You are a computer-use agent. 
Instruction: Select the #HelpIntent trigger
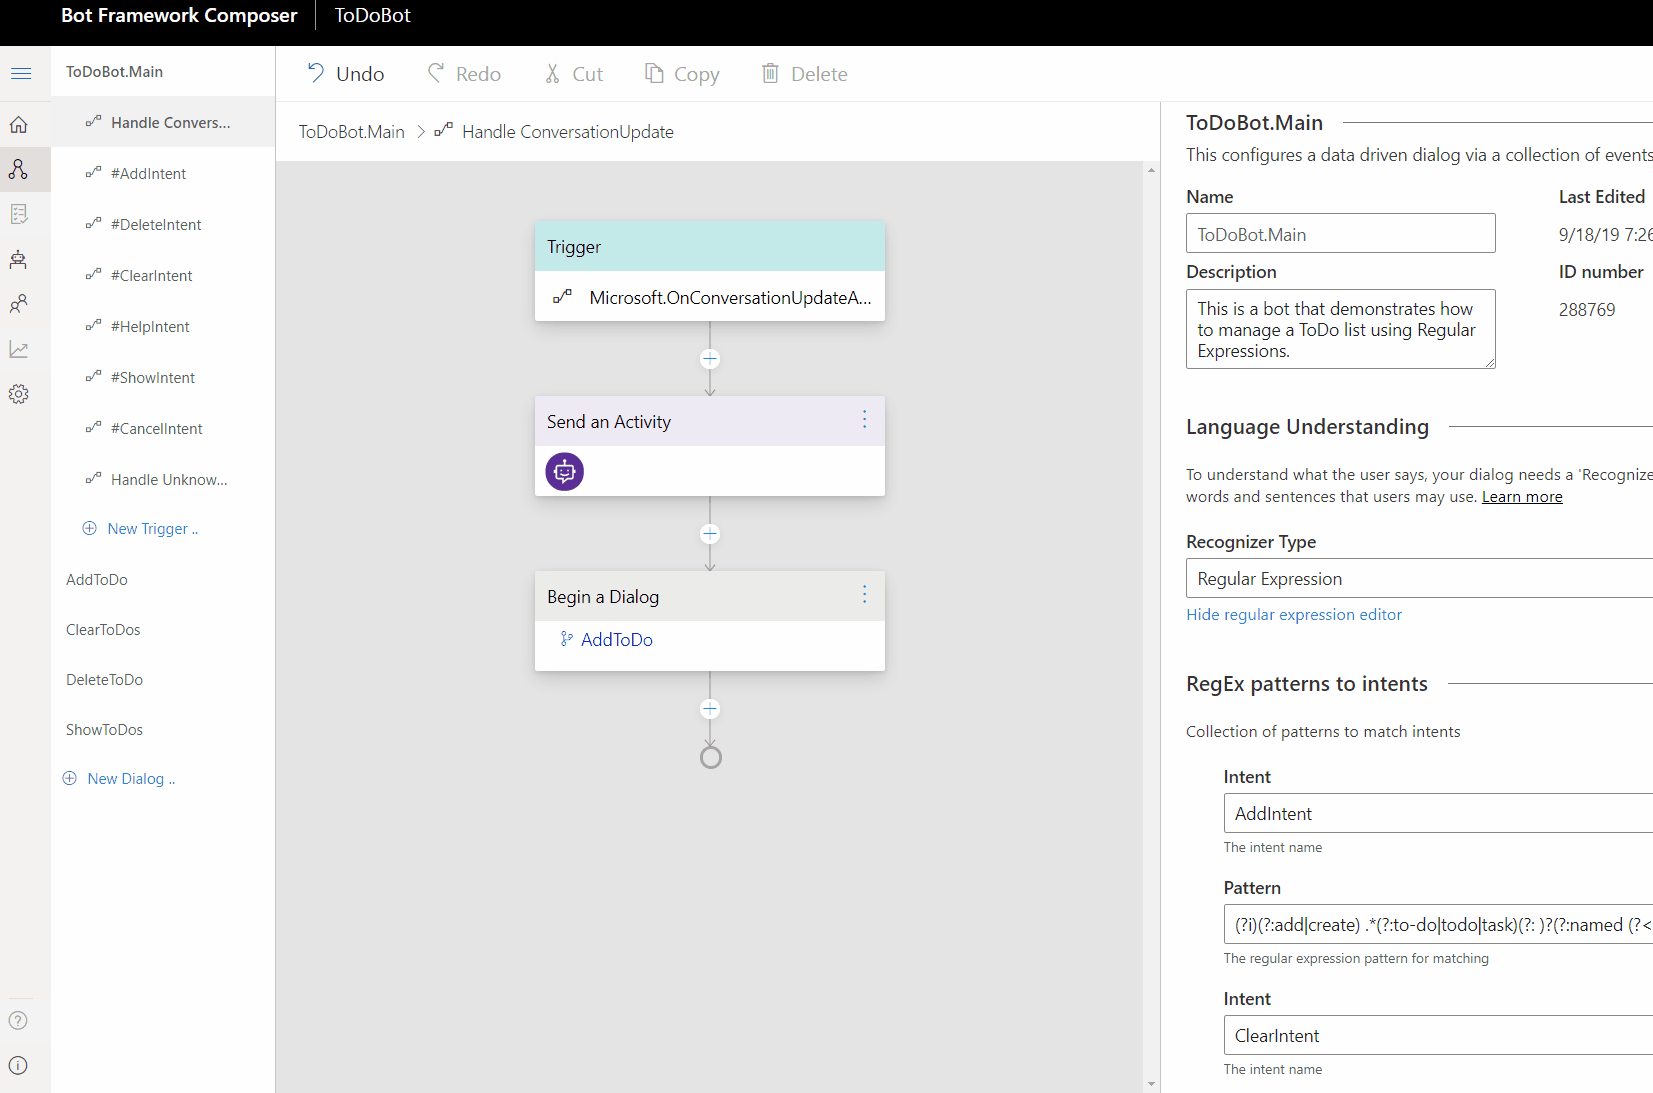(x=163, y=326)
